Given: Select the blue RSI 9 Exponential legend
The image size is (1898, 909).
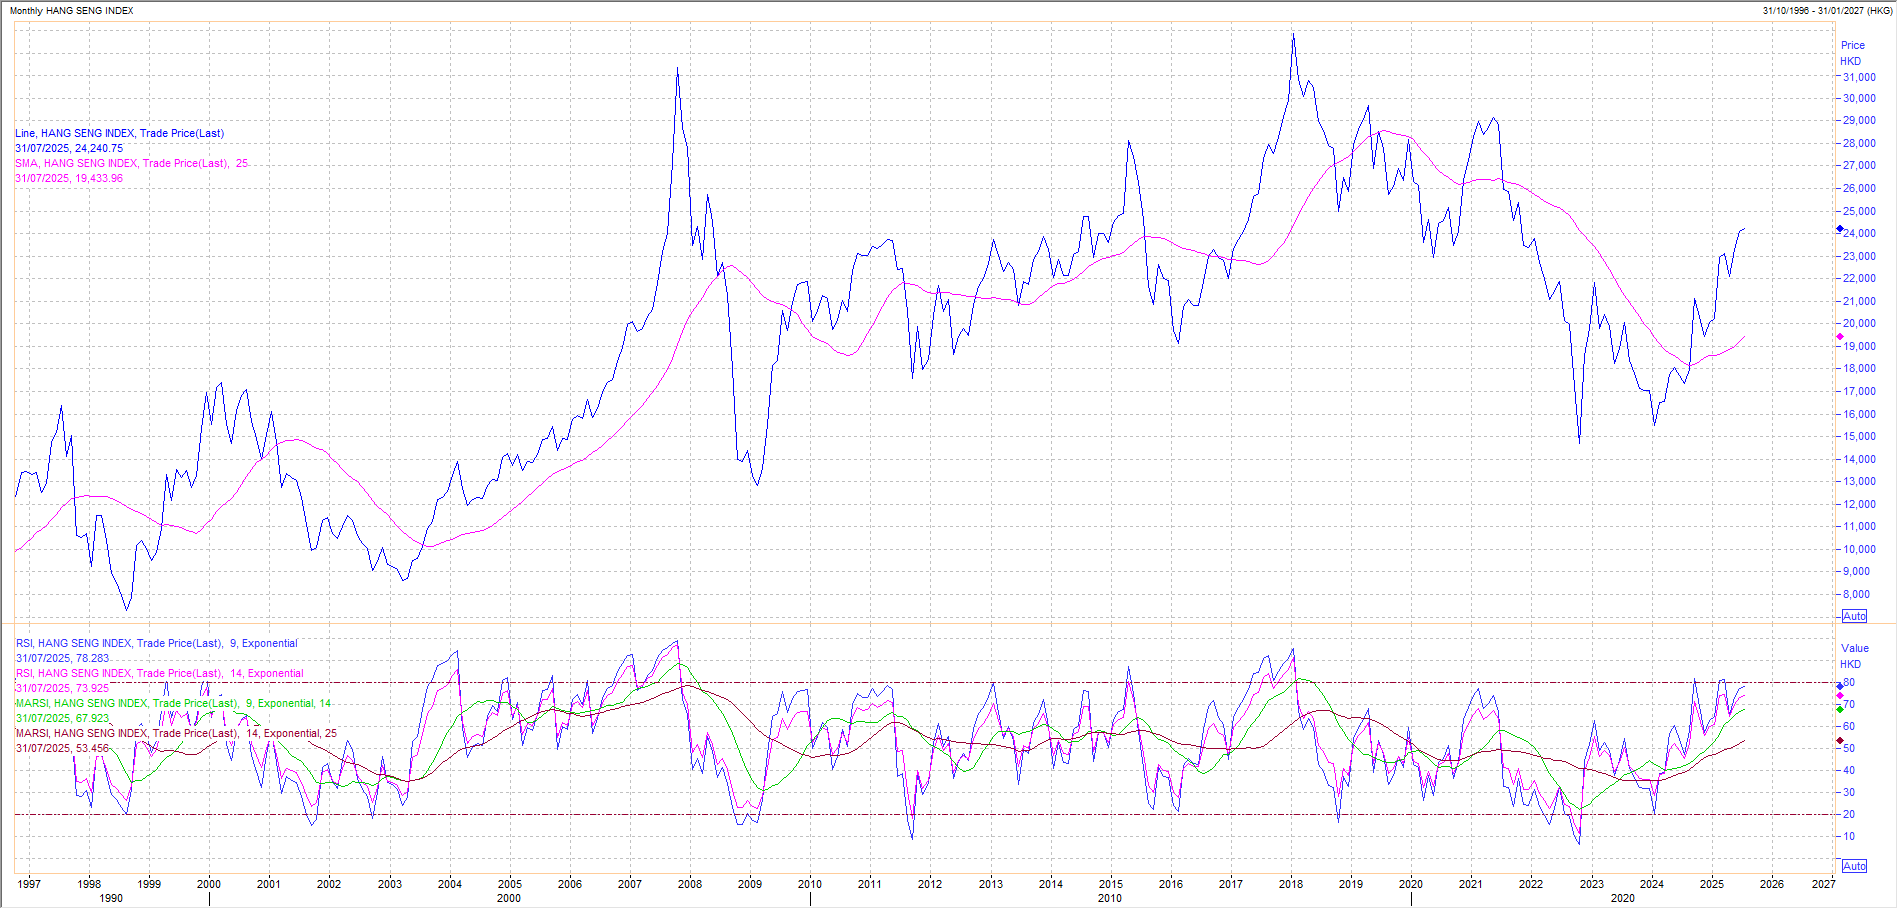Looking at the screenshot, I should (x=156, y=643).
